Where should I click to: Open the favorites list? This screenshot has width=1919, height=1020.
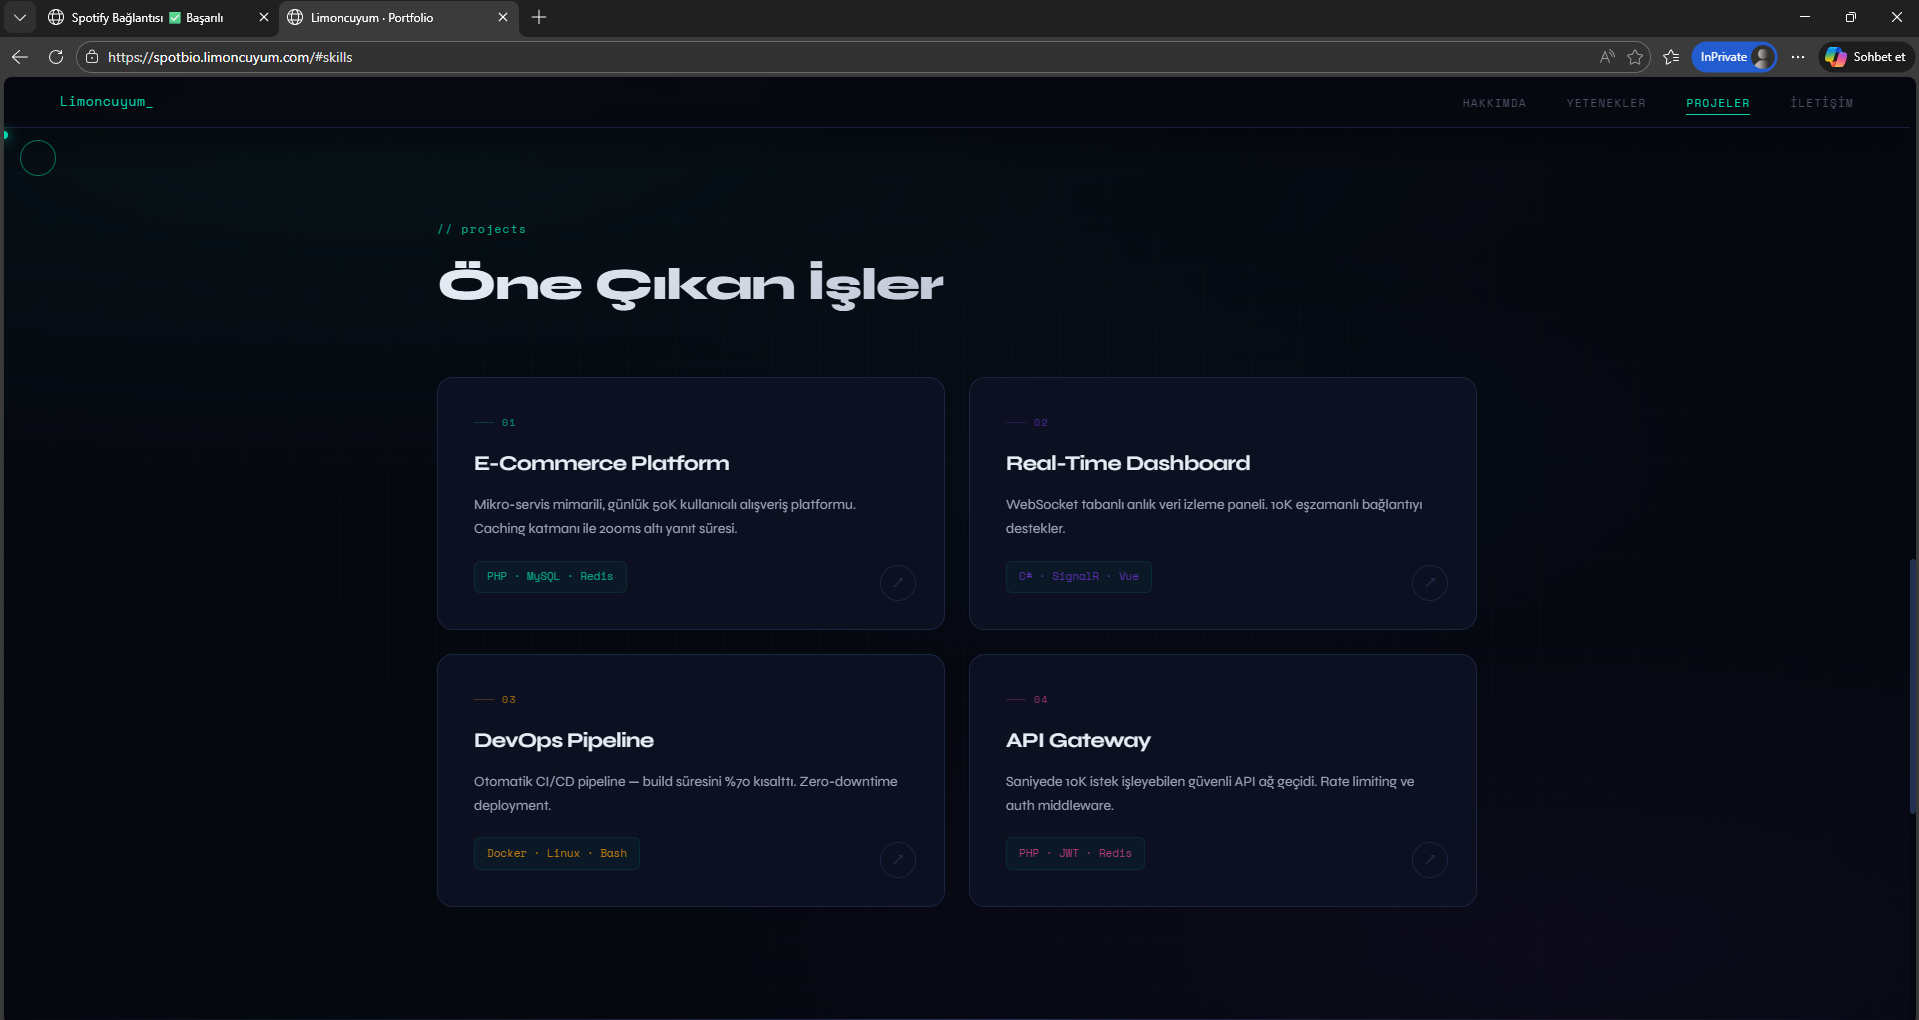click(1671, 57)
